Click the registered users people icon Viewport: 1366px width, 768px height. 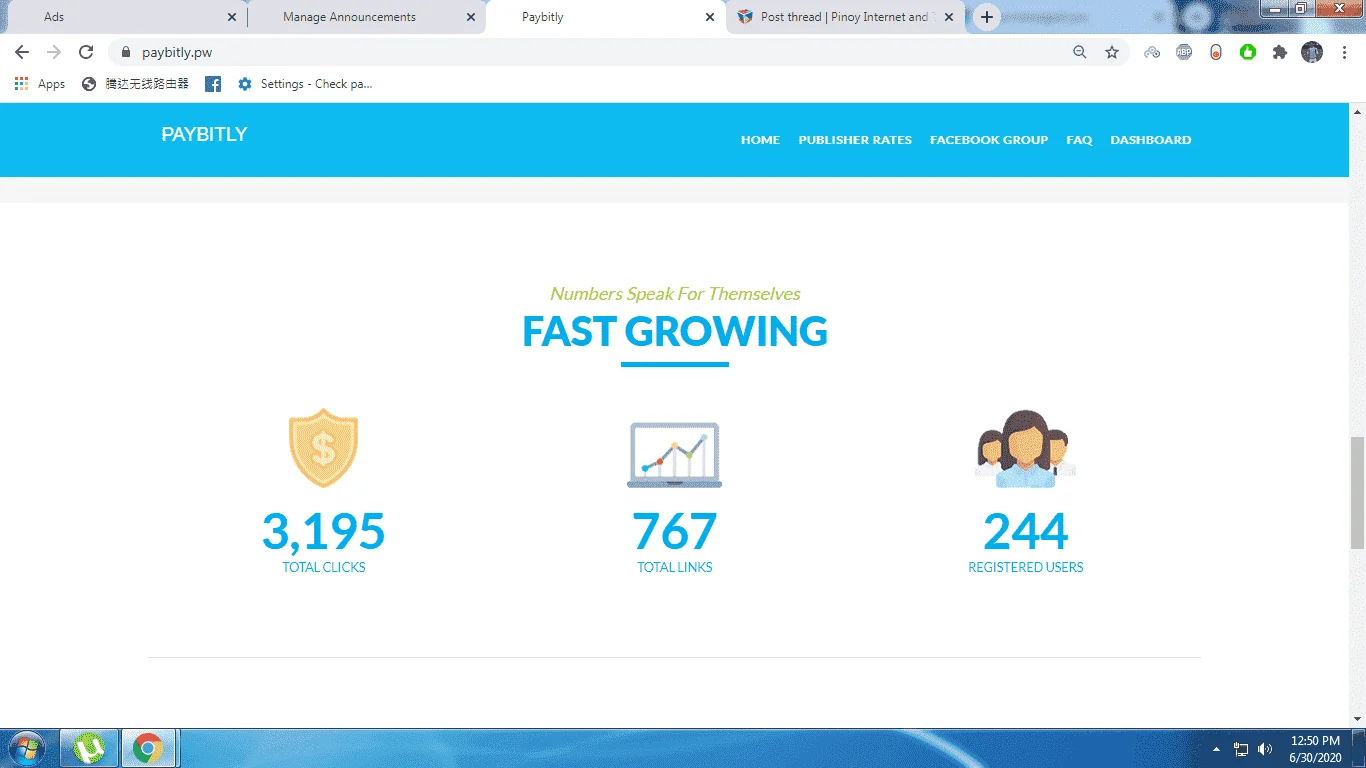1026,448
